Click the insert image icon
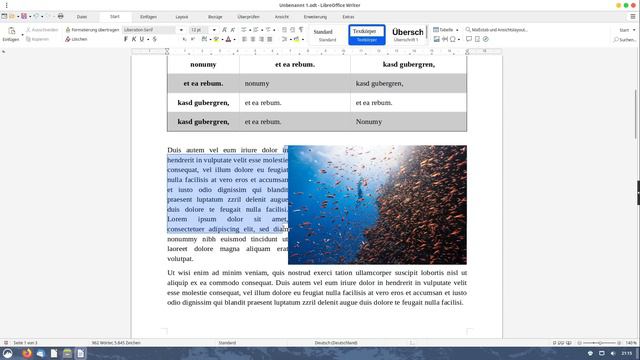 436,39
